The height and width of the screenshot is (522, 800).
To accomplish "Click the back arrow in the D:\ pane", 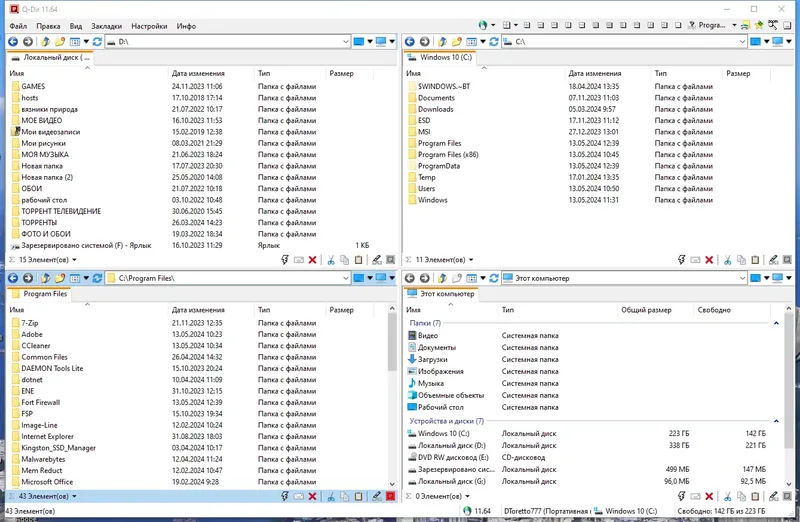I will (x=13, y=41).
